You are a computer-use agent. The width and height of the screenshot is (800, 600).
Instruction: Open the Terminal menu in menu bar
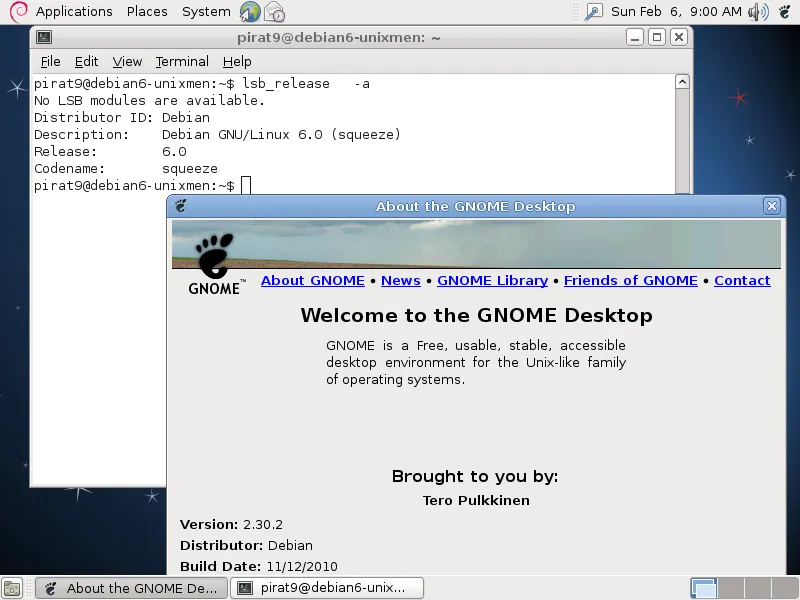182,62
